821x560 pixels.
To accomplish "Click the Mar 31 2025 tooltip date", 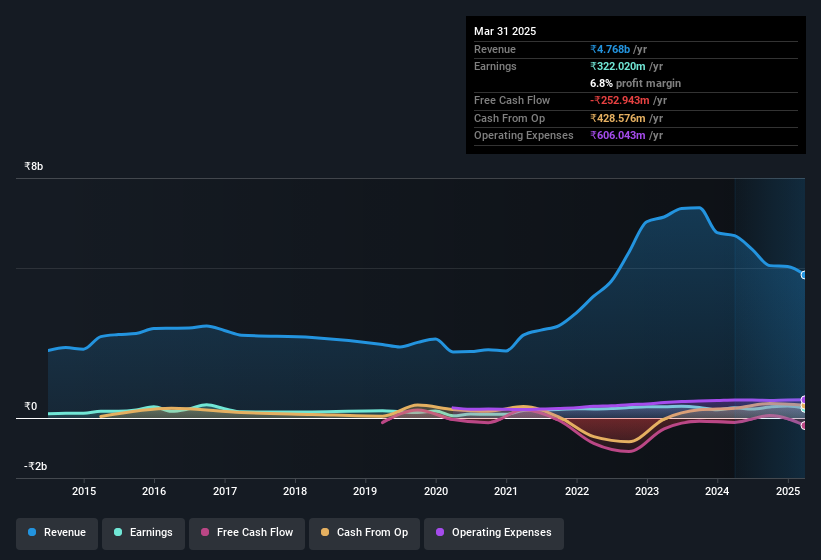I will tap(505, 31).
